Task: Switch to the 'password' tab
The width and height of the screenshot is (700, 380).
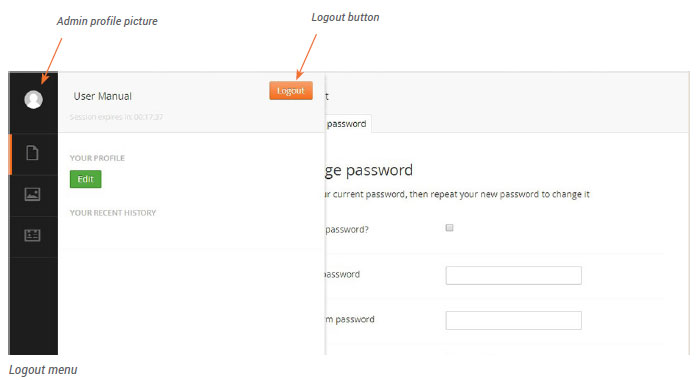Action: (347, 124)
